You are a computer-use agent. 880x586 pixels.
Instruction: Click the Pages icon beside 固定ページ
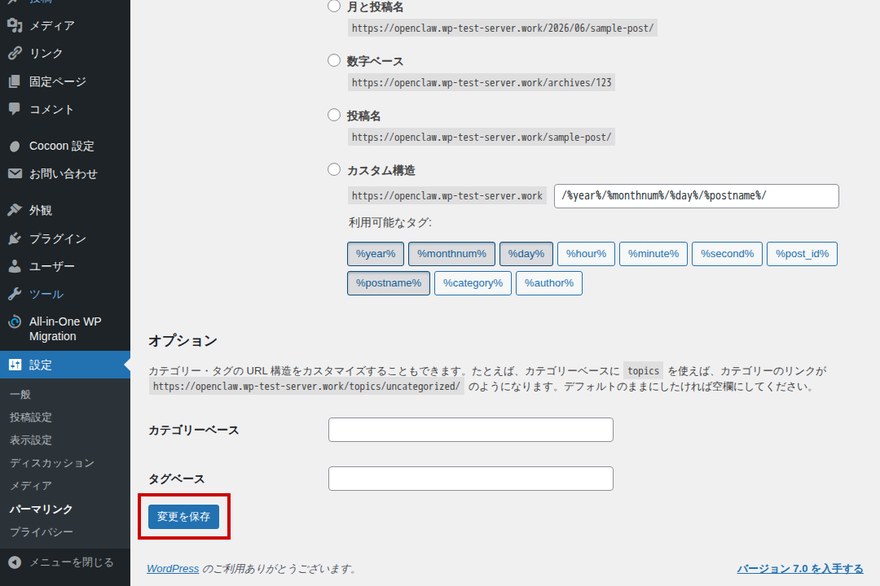15,81
